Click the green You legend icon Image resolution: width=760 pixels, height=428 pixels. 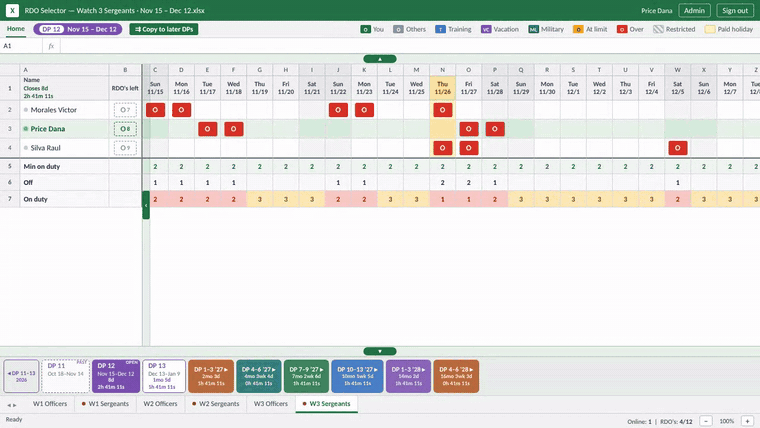pos(365,30)
